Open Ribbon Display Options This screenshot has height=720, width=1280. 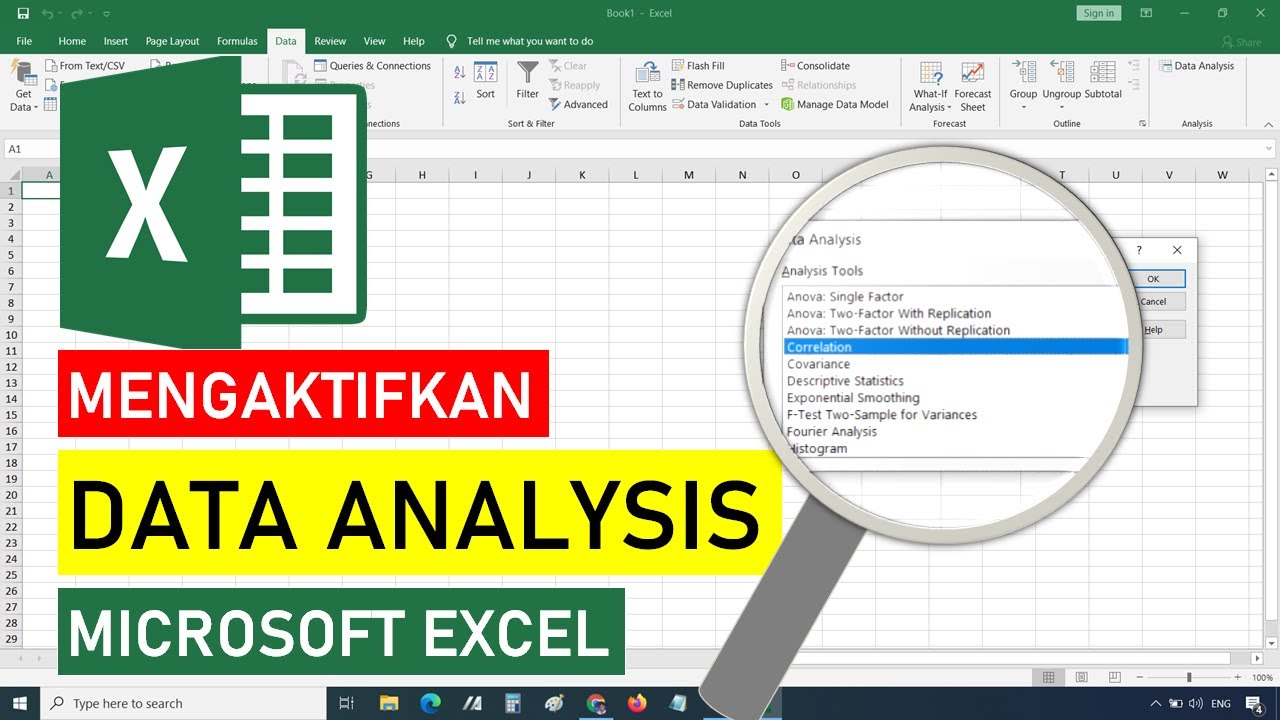[x=1147, y=13]
